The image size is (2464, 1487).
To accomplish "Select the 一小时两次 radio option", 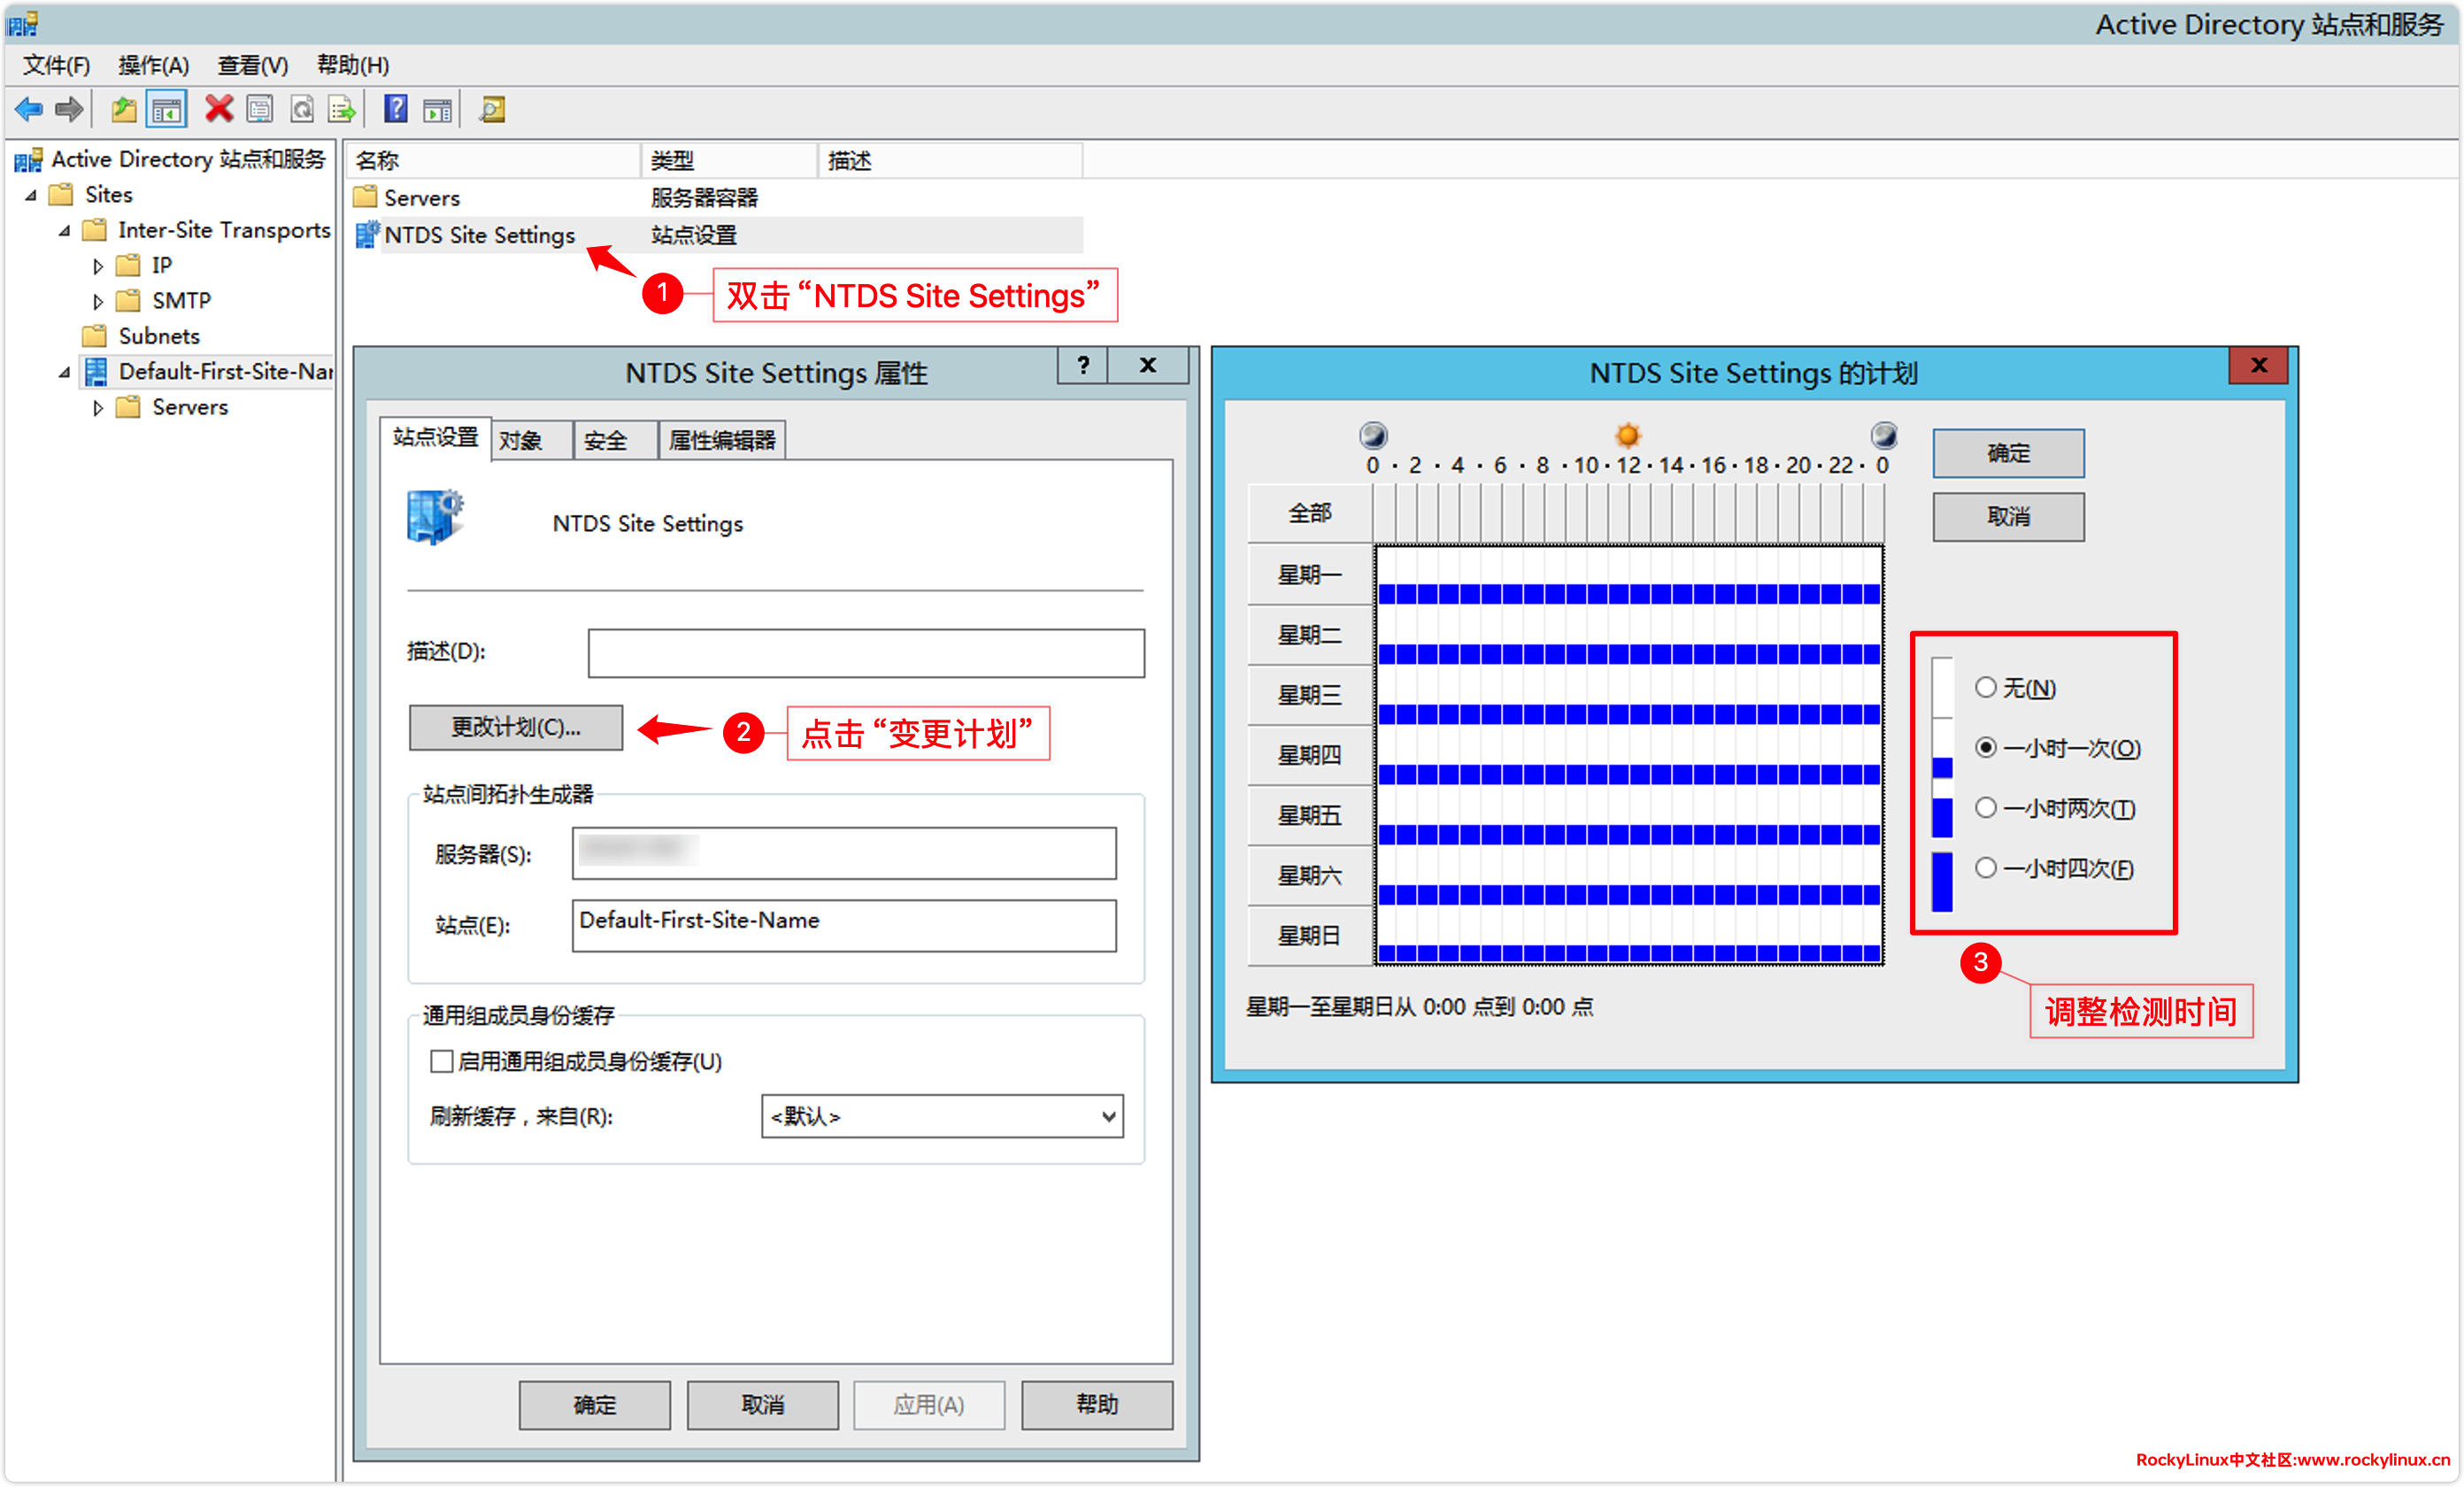I will pyautogui.click(x=1985, y=807).
